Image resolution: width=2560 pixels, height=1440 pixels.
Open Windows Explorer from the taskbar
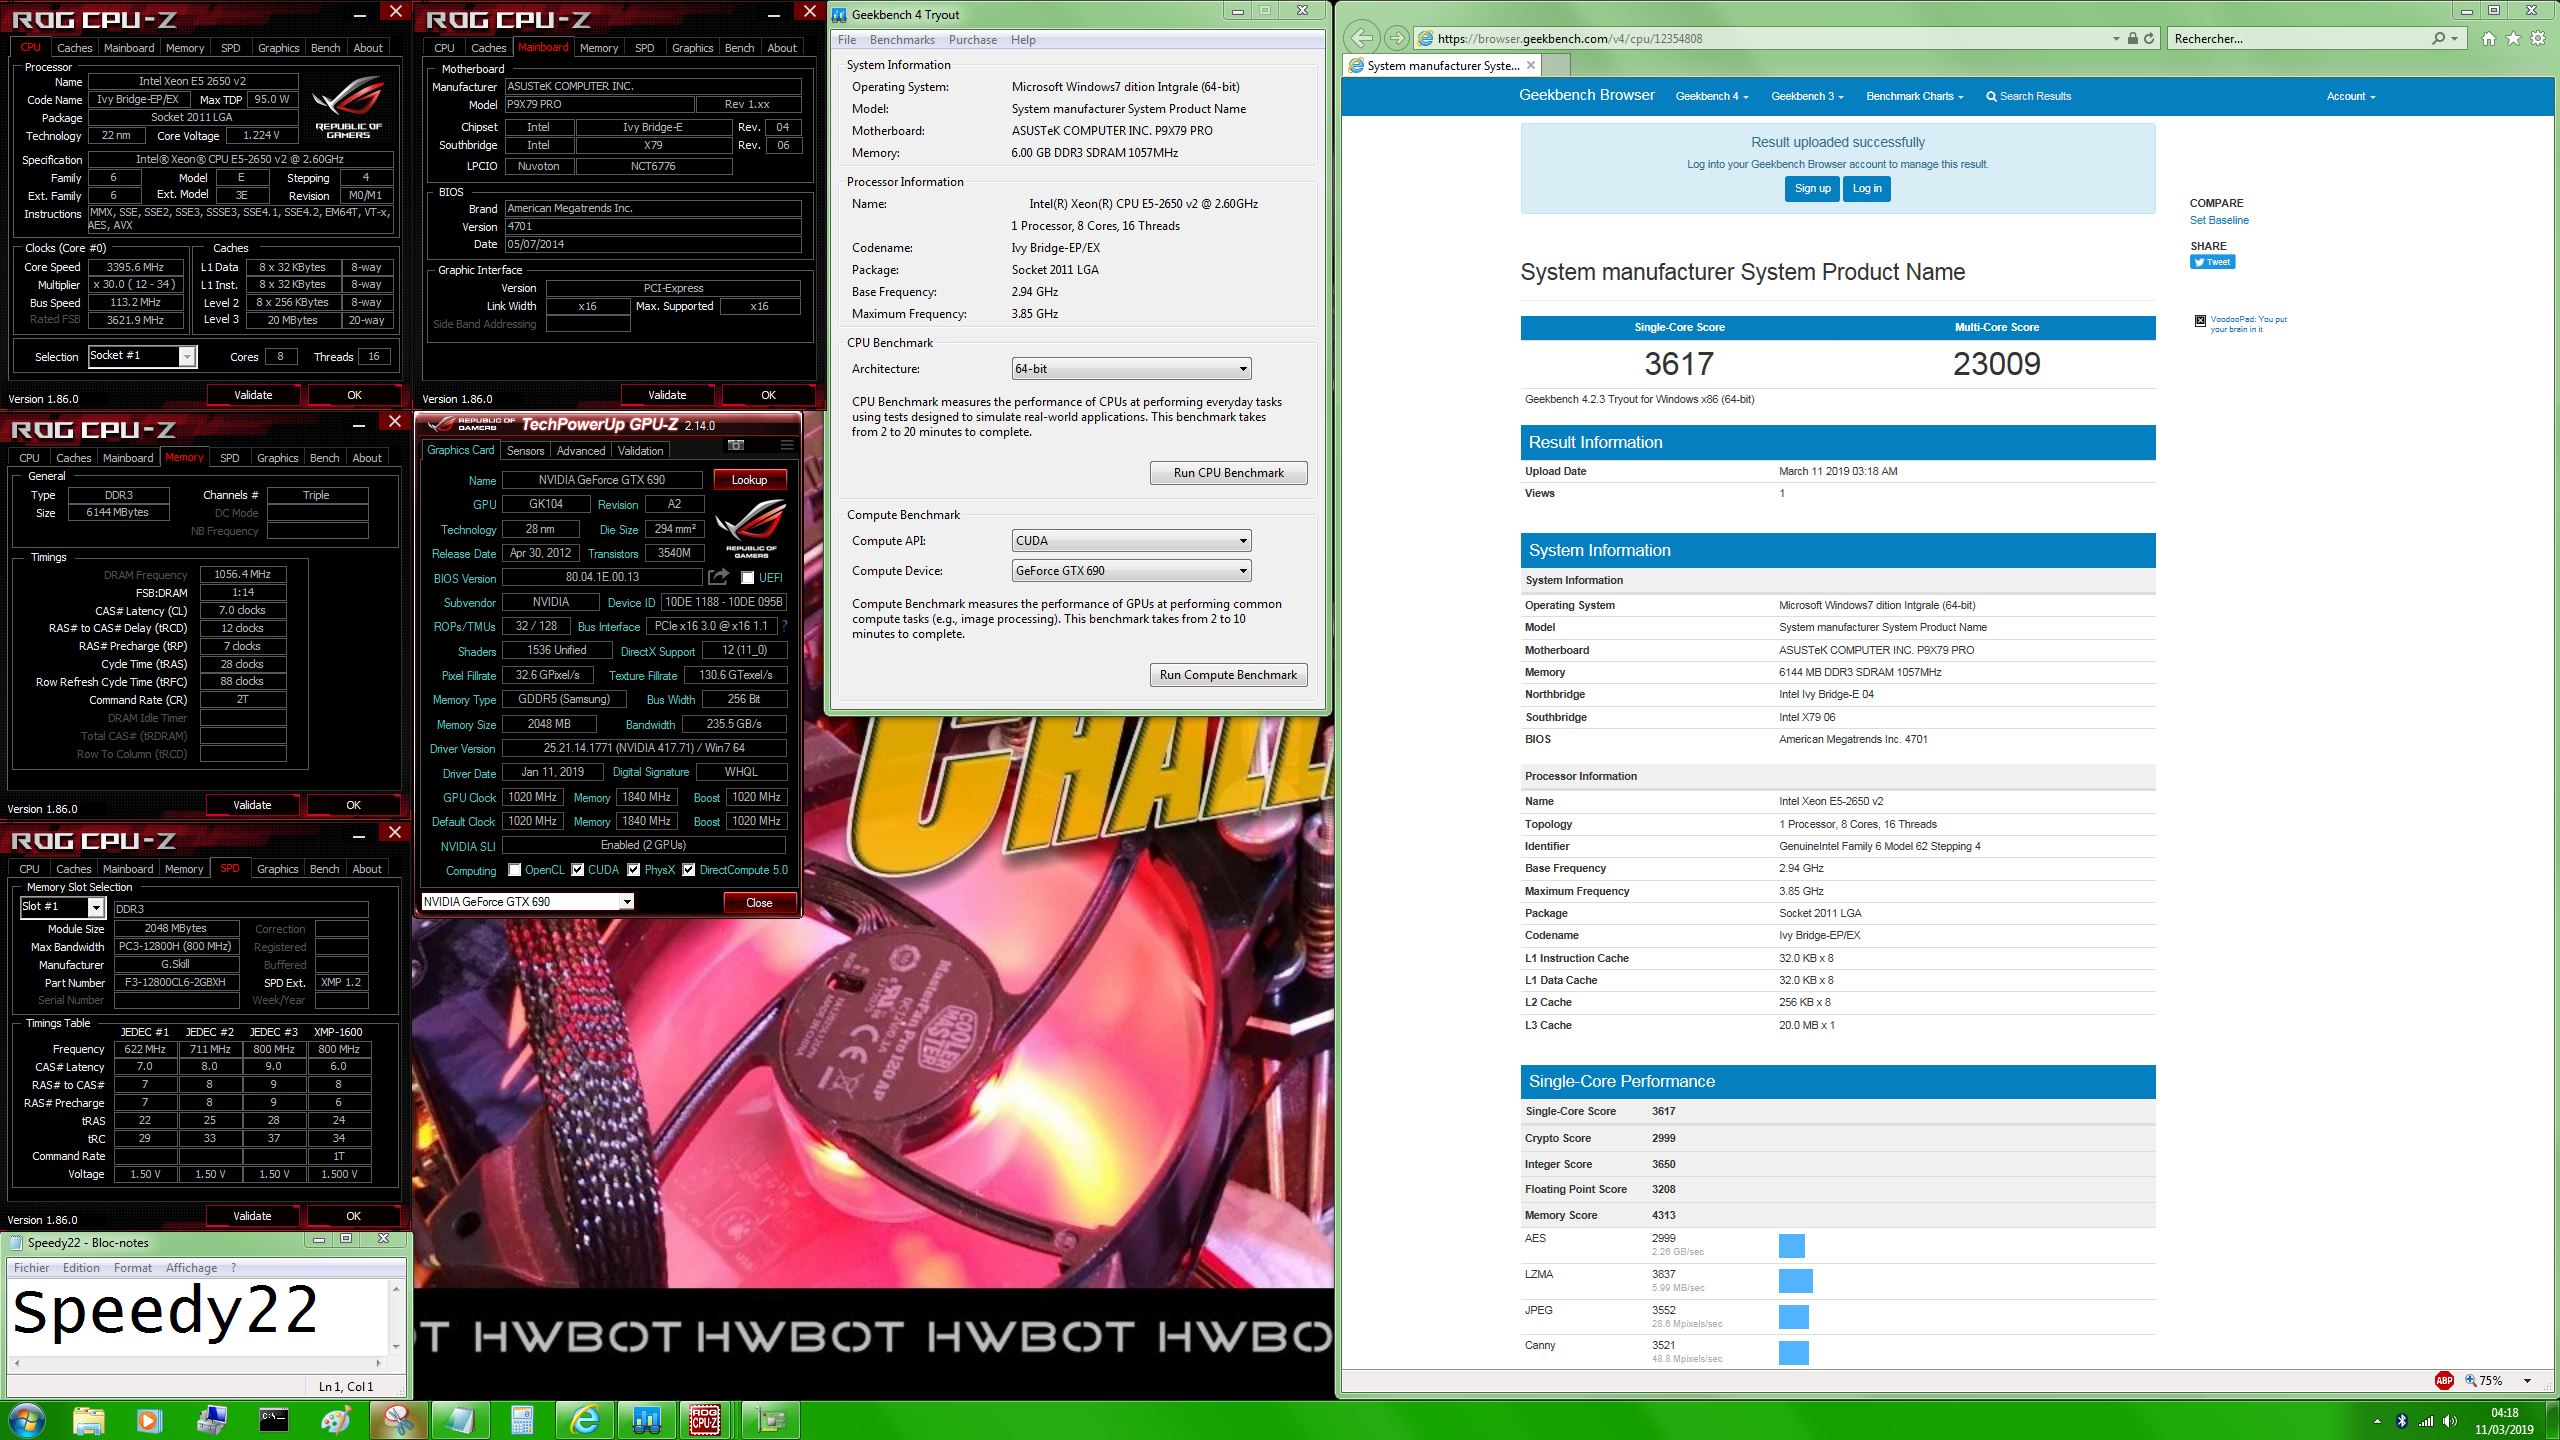(88, 1420)
